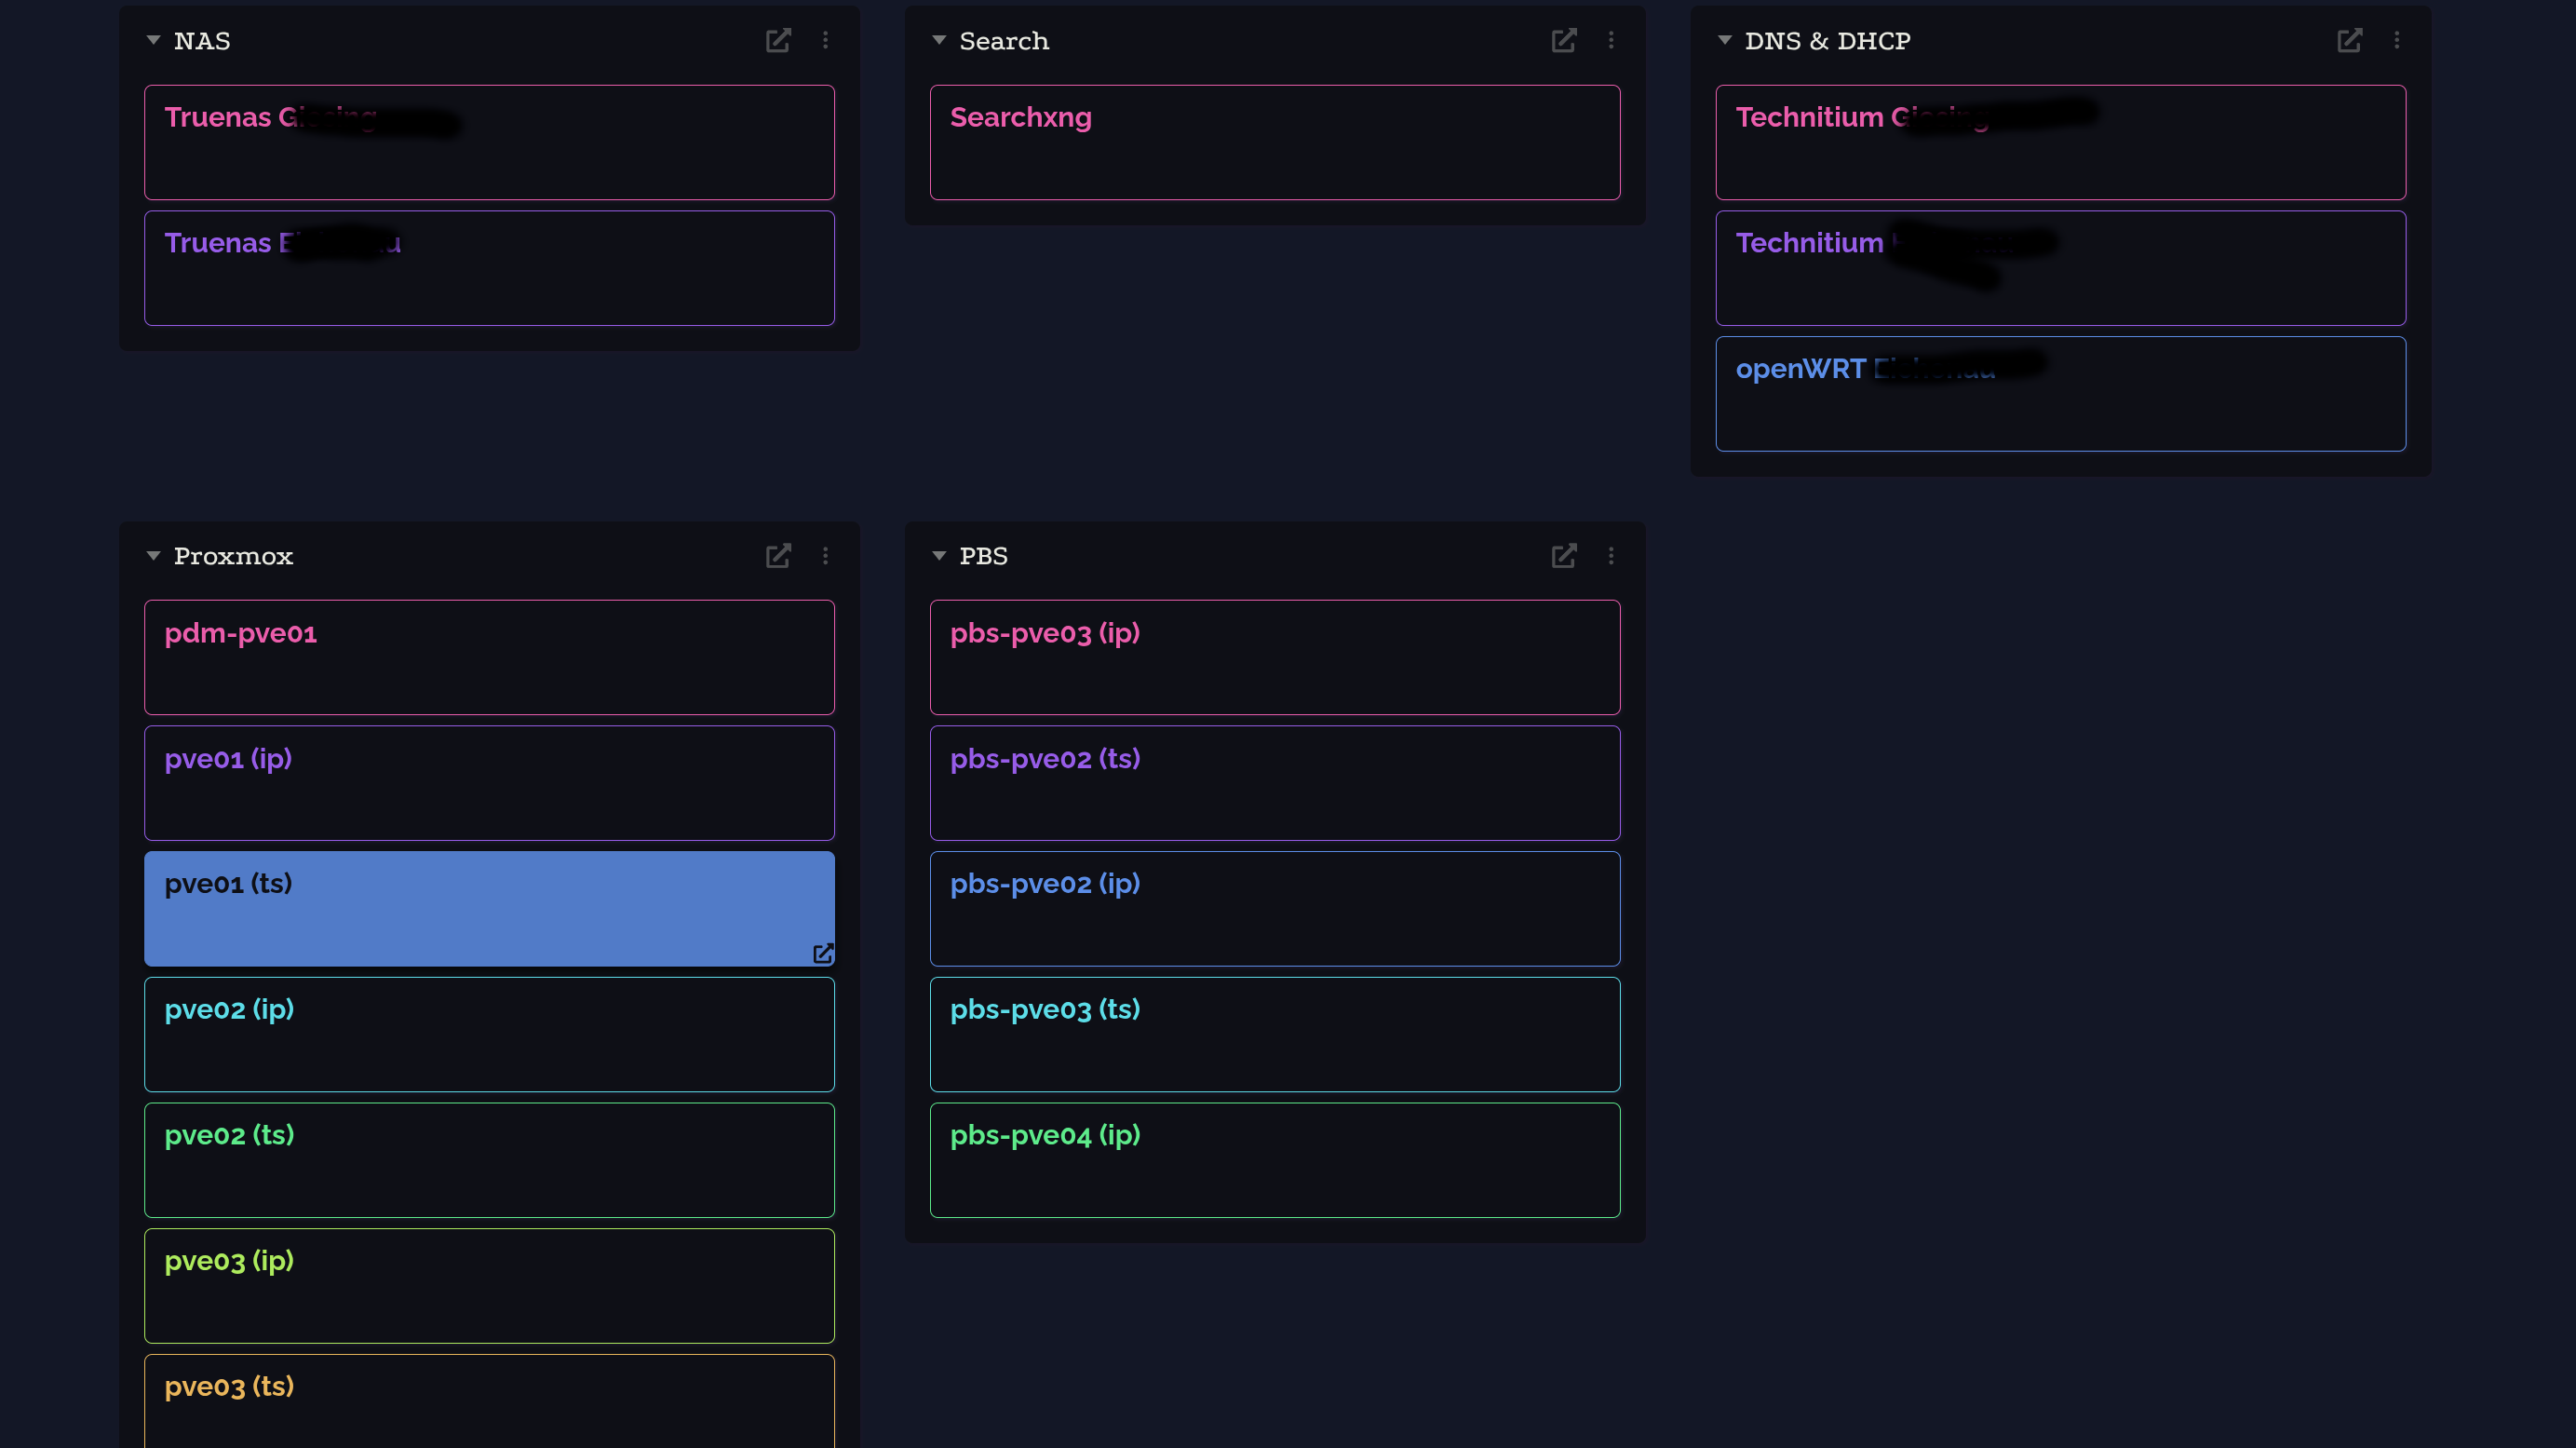Open PBS section three-dot menu
2576x1448 pixels.
(1611, 556)
